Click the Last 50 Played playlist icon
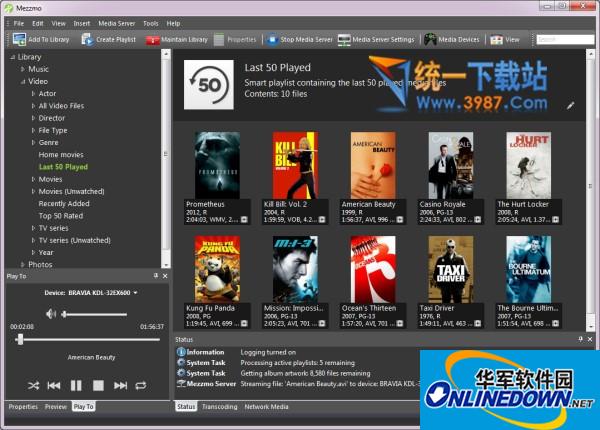This screenshot has height=430, width=600. pos(209,85)
